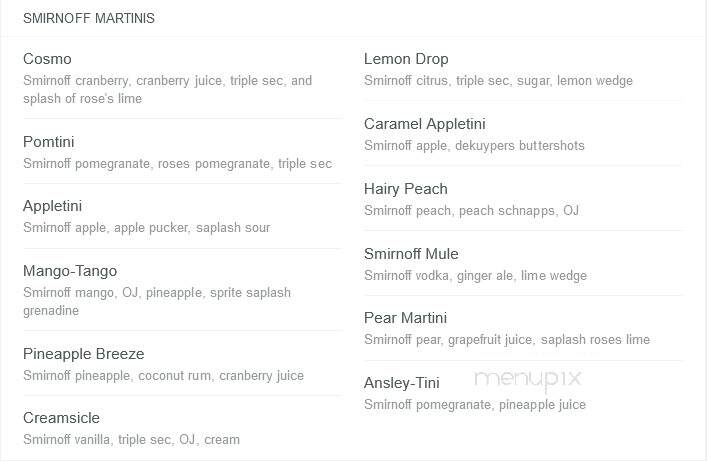The width and height of the screenshot is (707, 461).
Task: Click Smirnoff Mule's ginger ale description
Action: 475,275
